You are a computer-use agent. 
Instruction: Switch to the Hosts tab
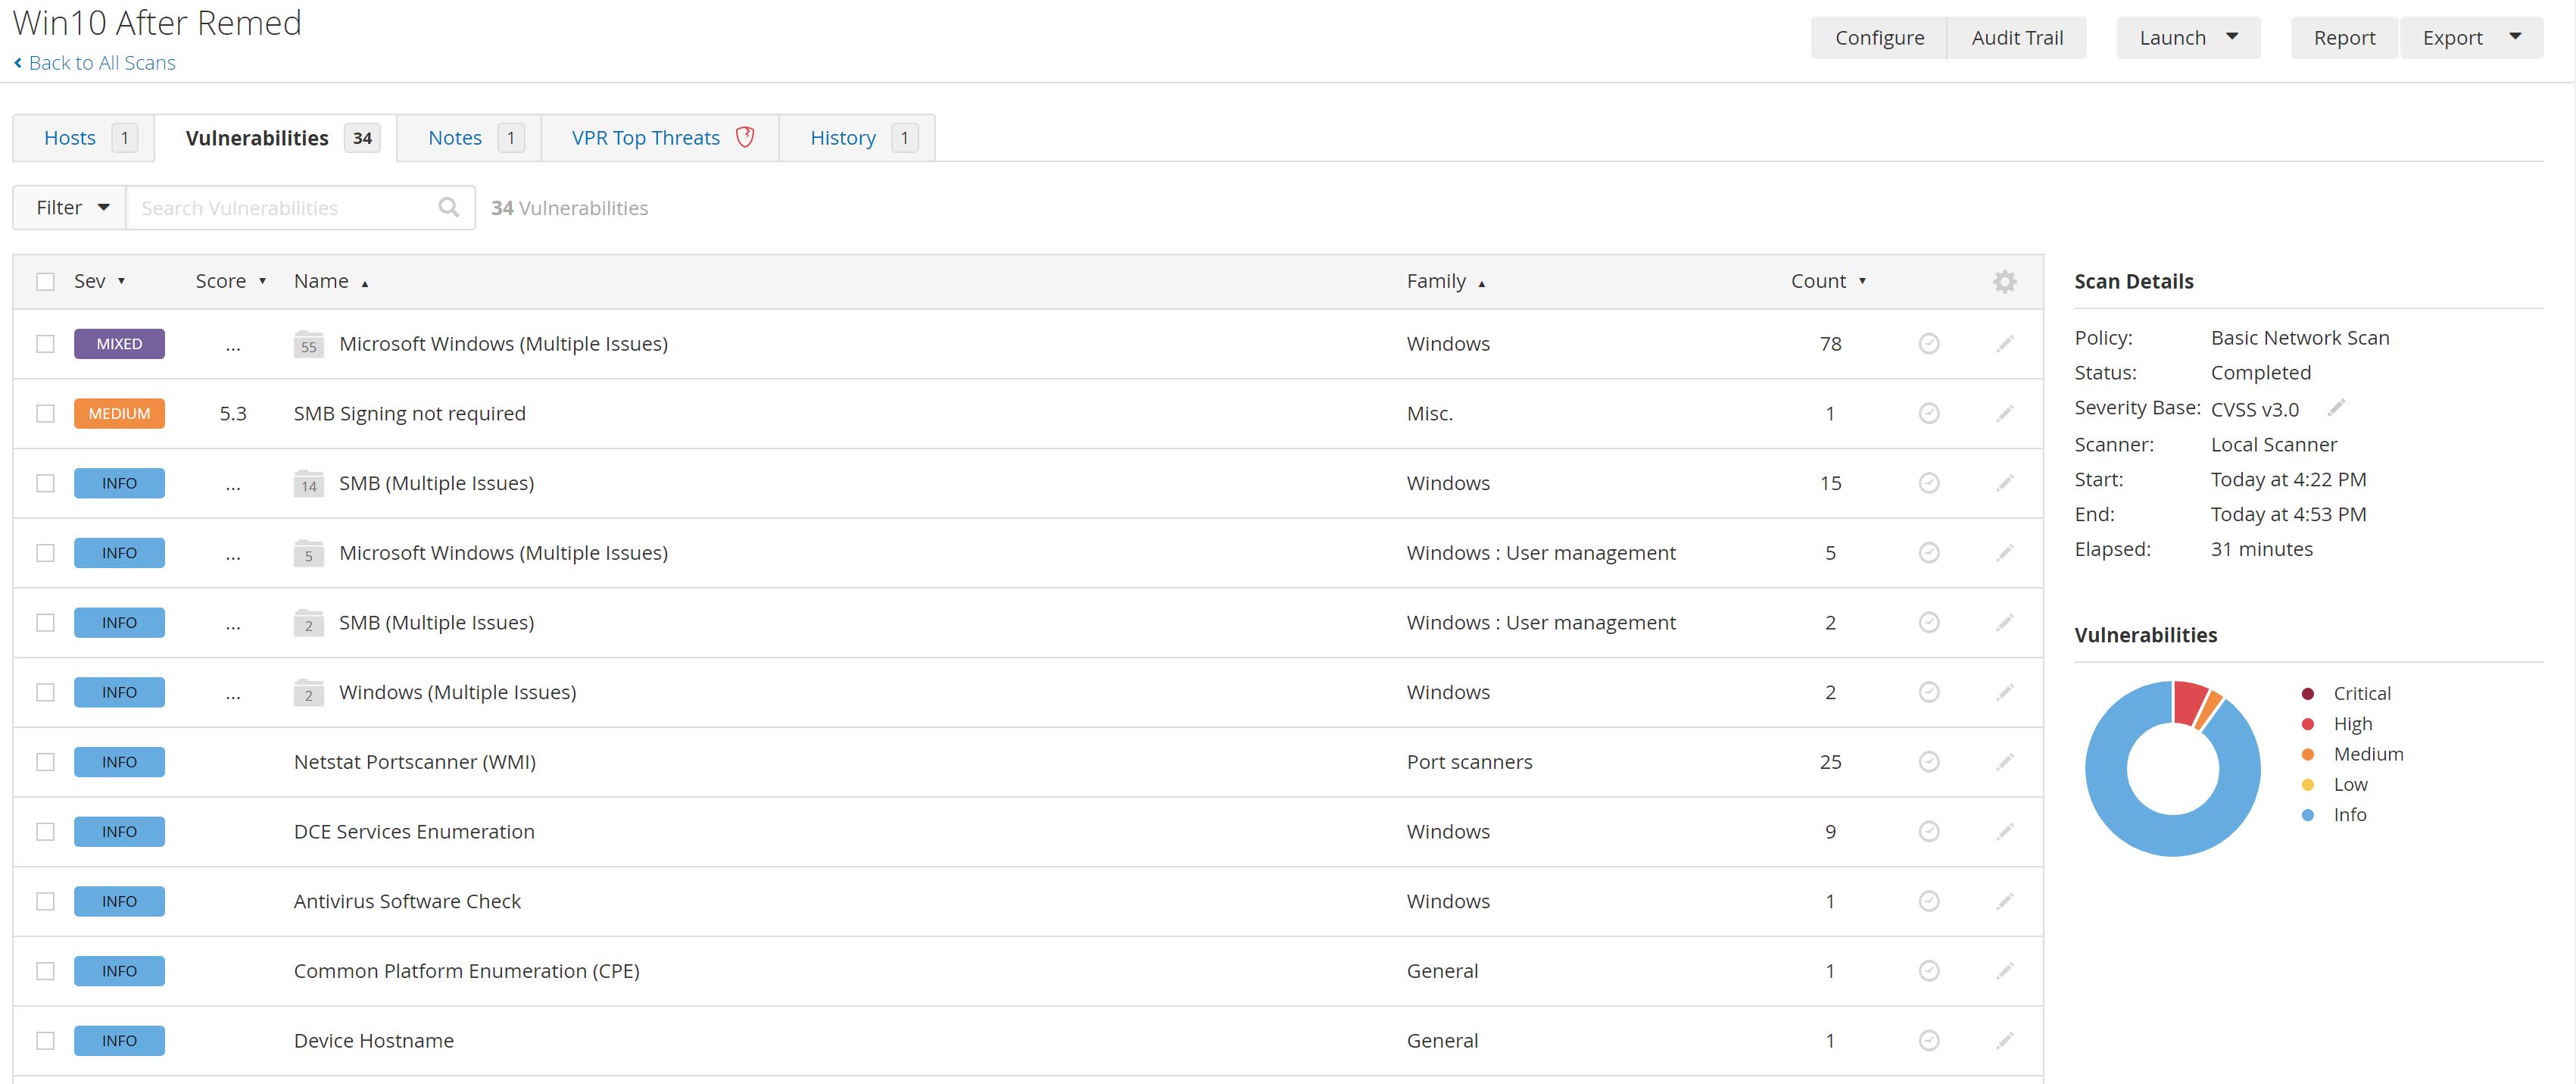[70, 138]
